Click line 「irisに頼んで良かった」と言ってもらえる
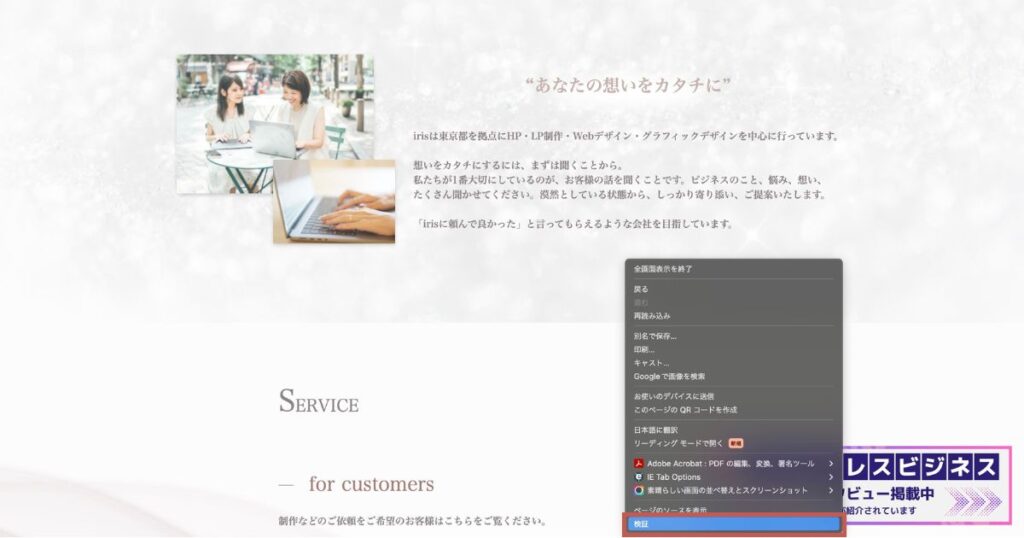 (x=573, y=223)
